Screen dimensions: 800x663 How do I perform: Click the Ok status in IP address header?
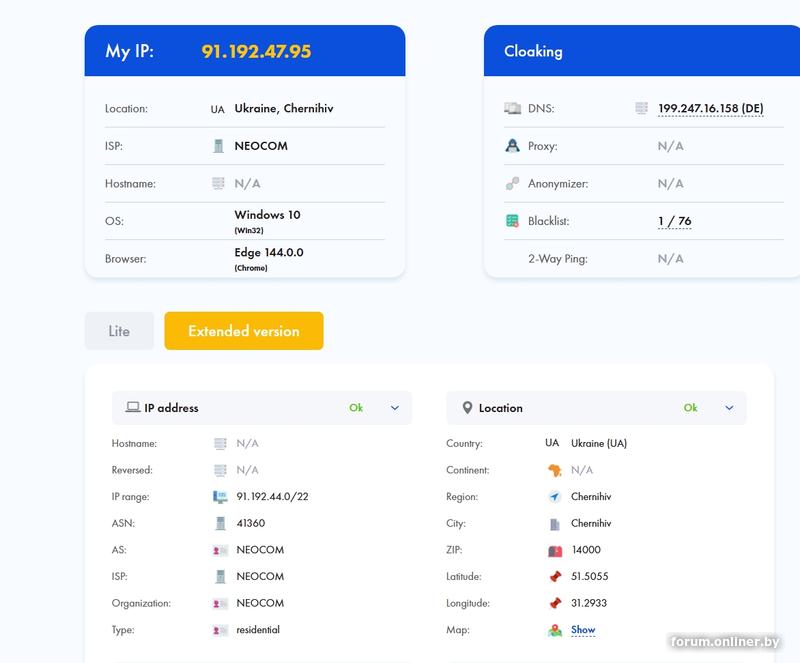pyautogui.click(x=356, y=407)
